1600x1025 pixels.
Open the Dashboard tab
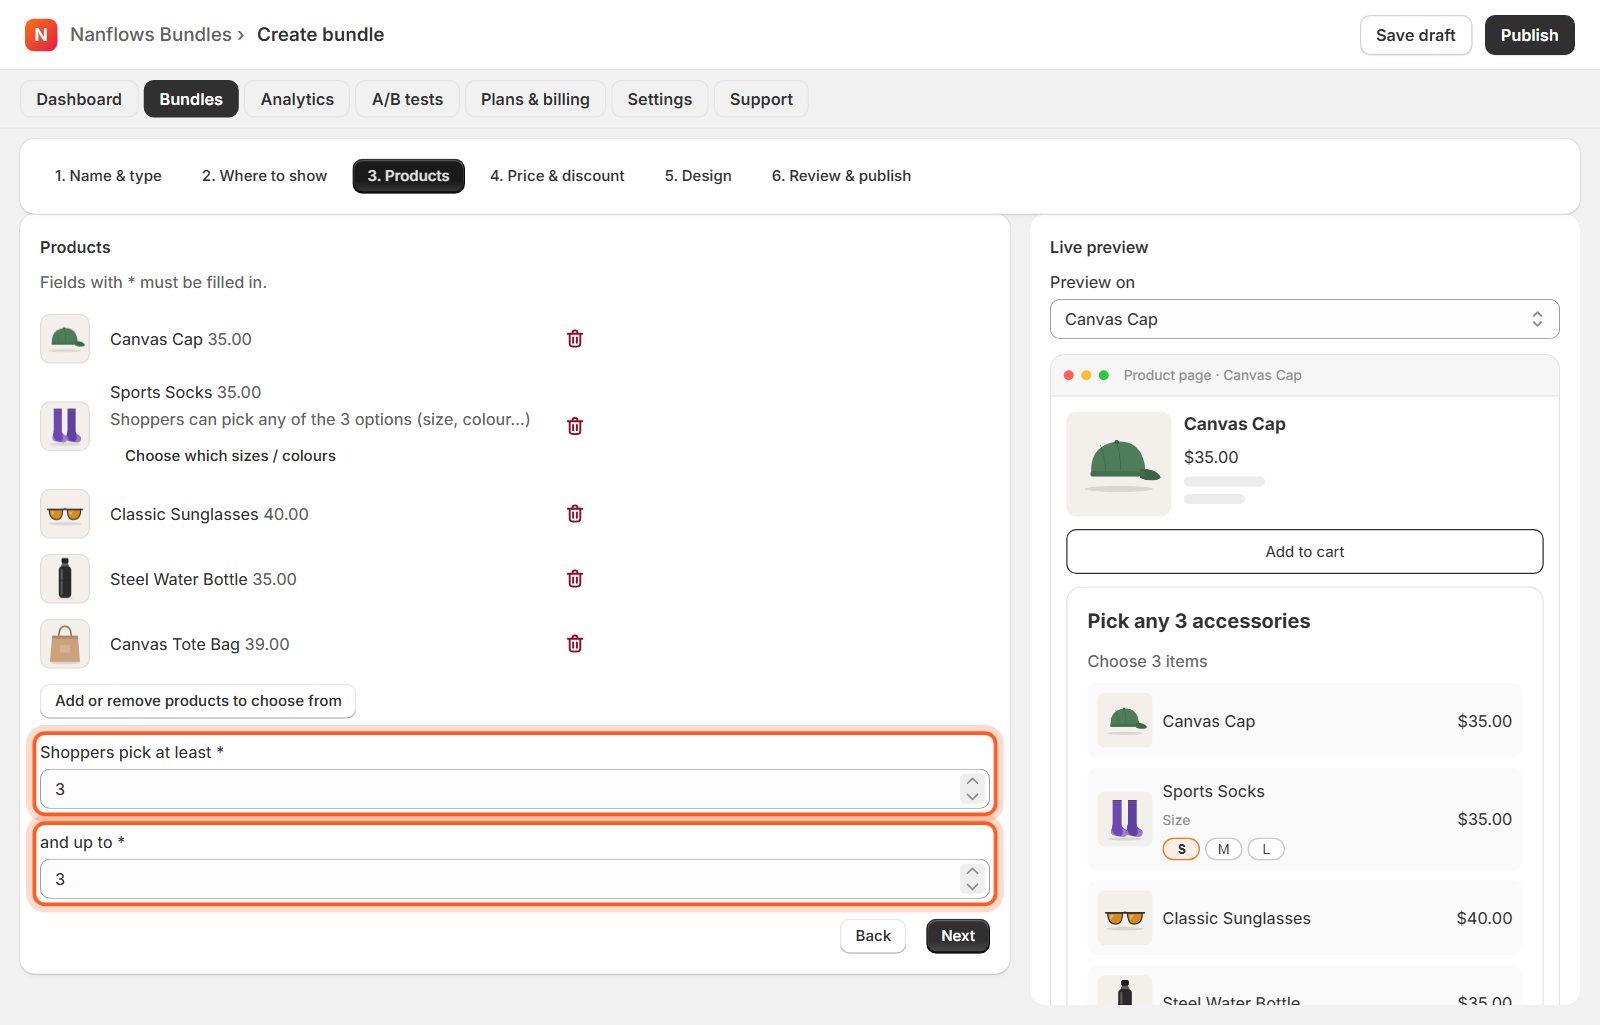click(x=79, y=99)
